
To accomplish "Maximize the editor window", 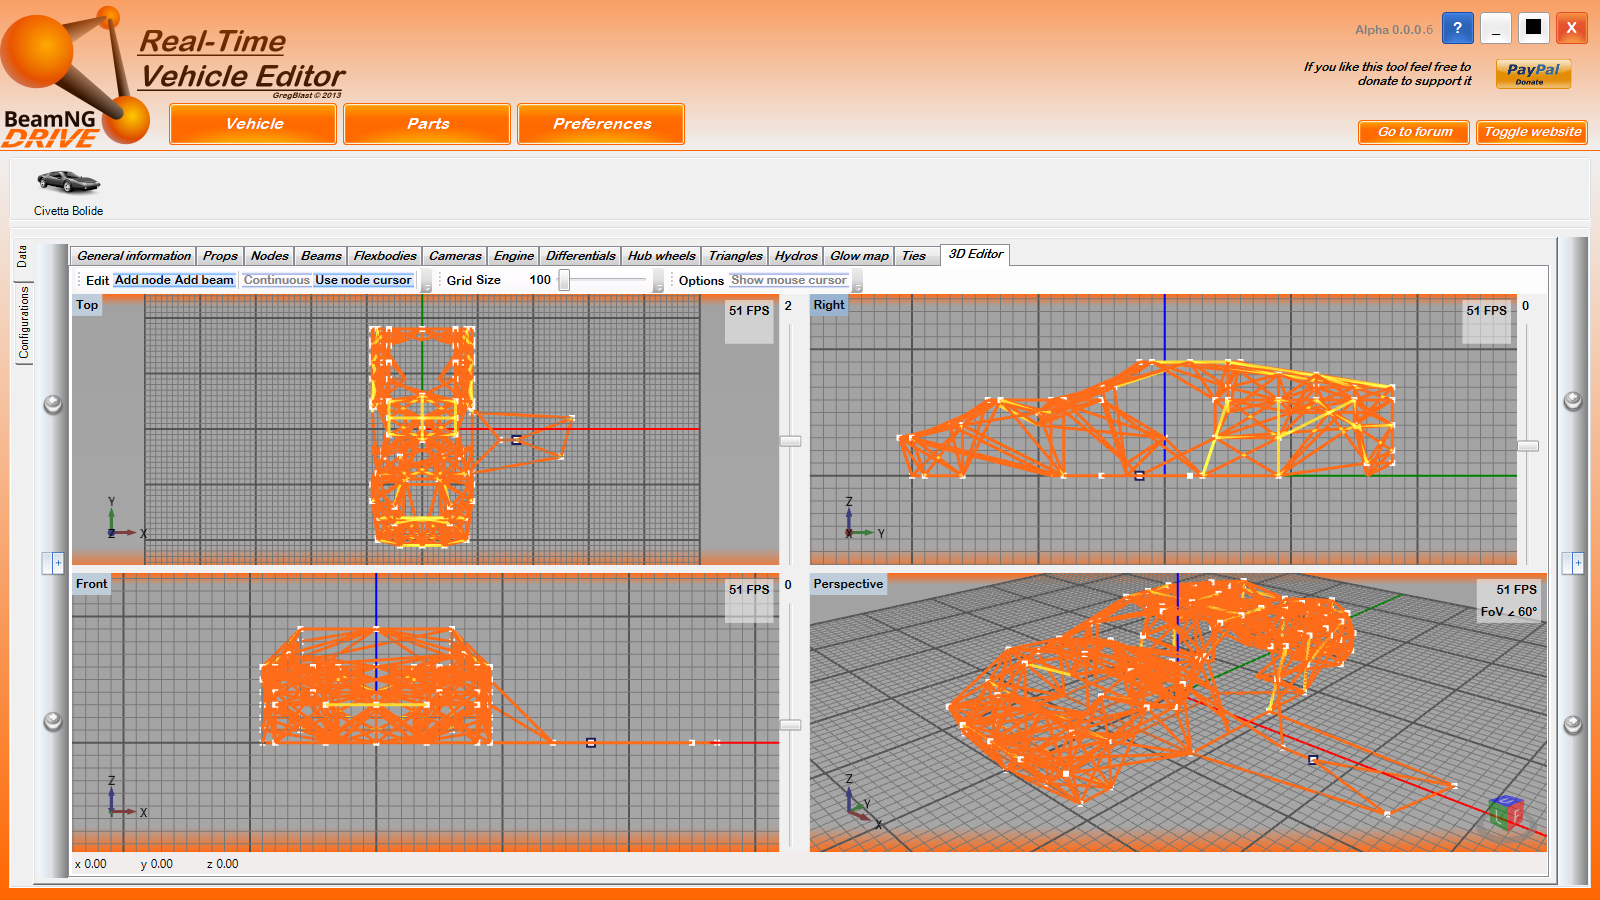I will (1534, 28).
